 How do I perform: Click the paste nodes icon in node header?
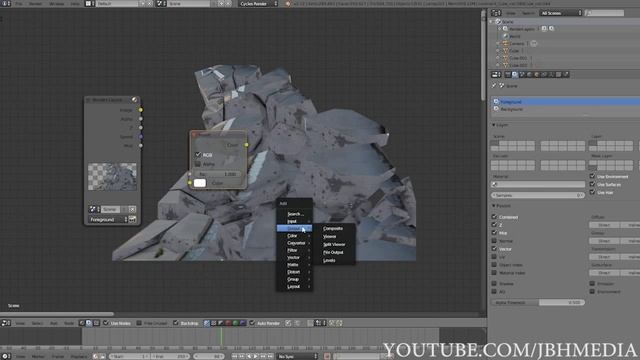[x=339, y=323]
